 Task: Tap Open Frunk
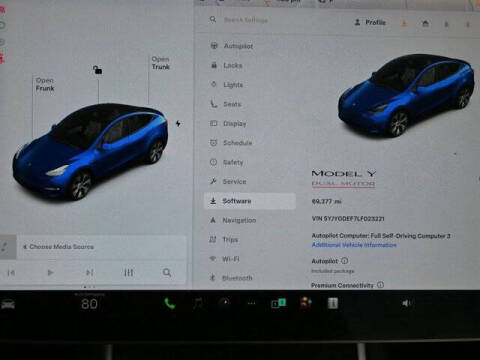[45, 84]
